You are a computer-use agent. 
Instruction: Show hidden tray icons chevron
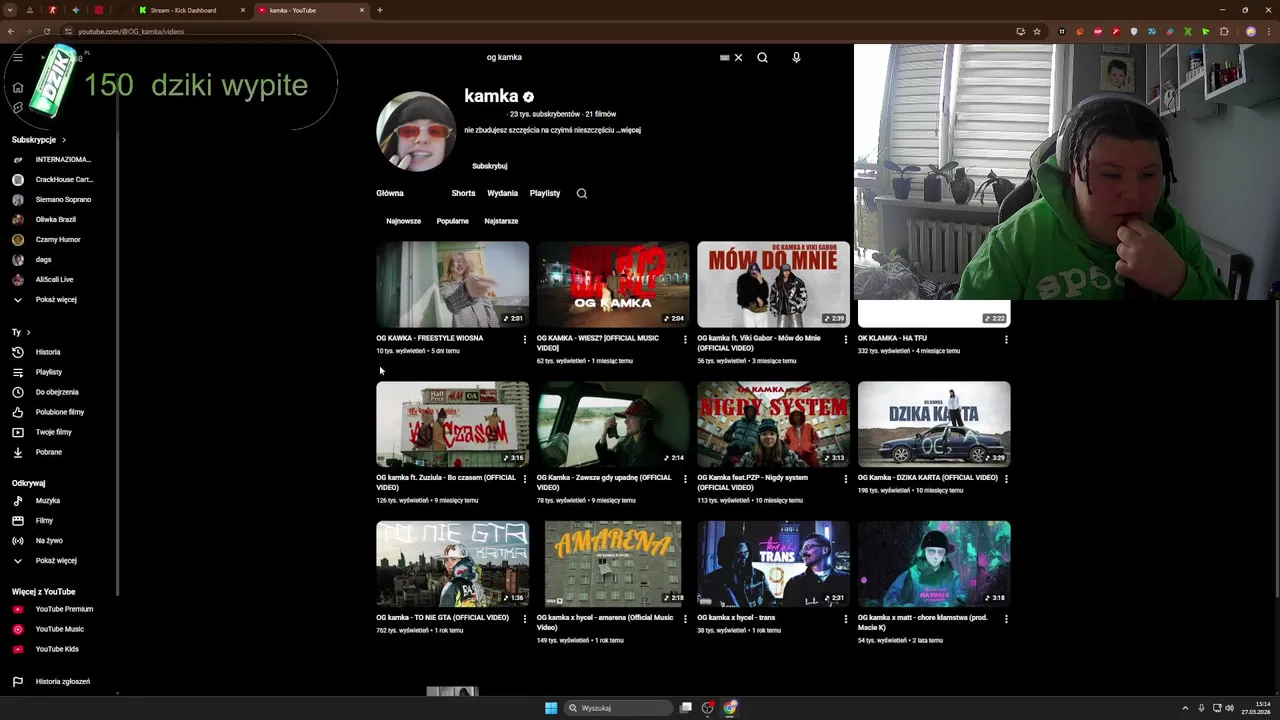coord(1185,708)
